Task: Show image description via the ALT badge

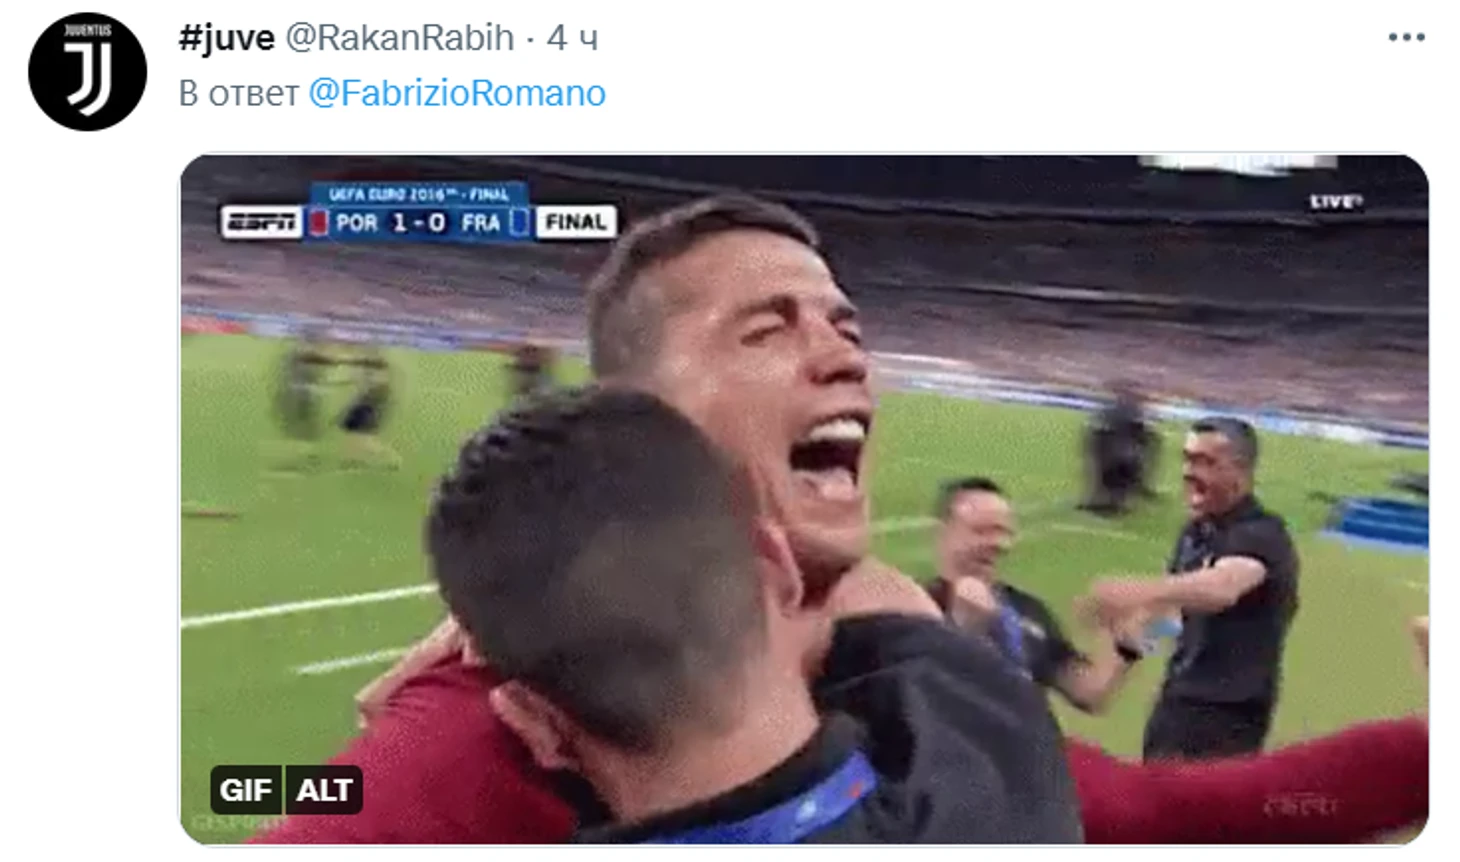Action: click(x=324, y=790)
